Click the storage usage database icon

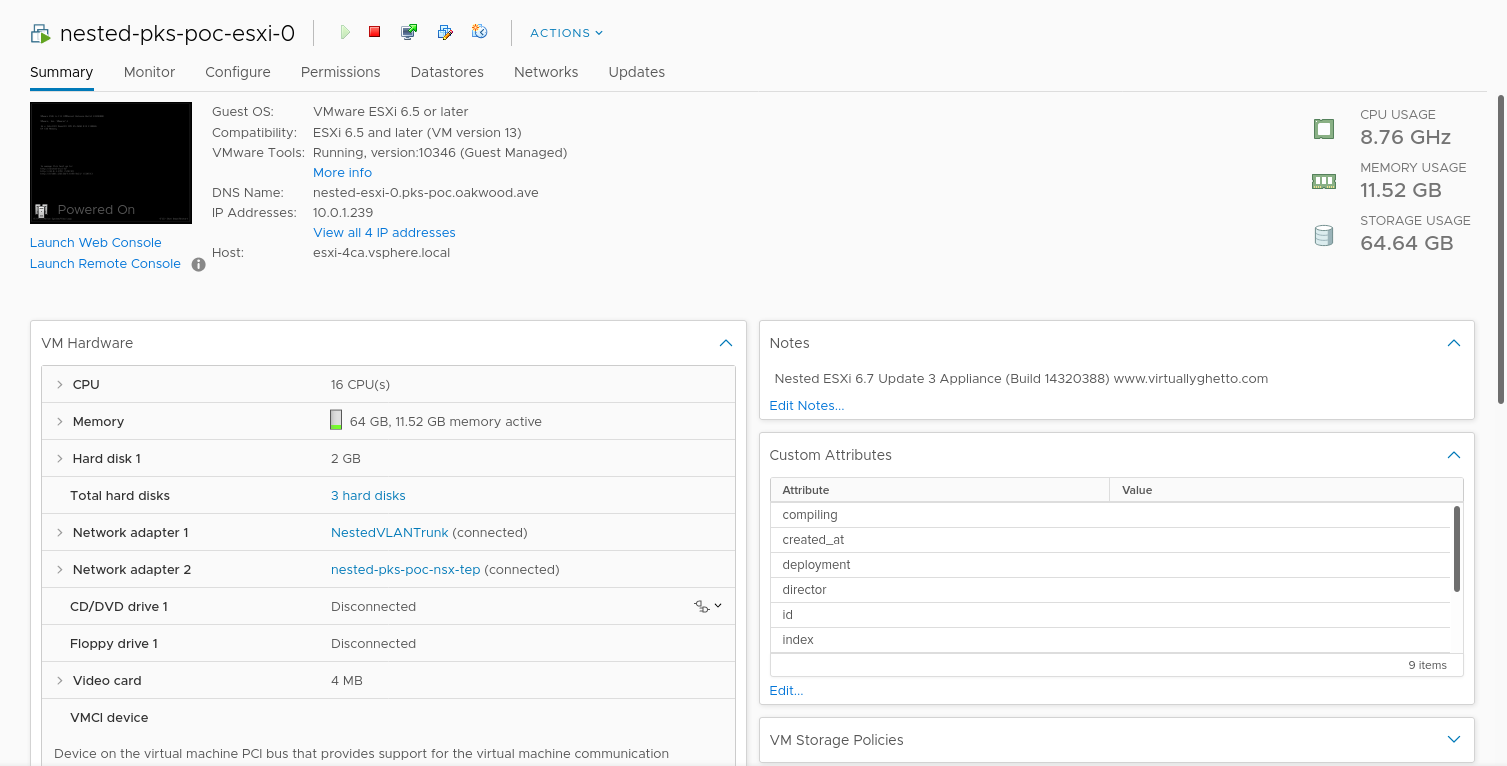tap(1324, 235)
